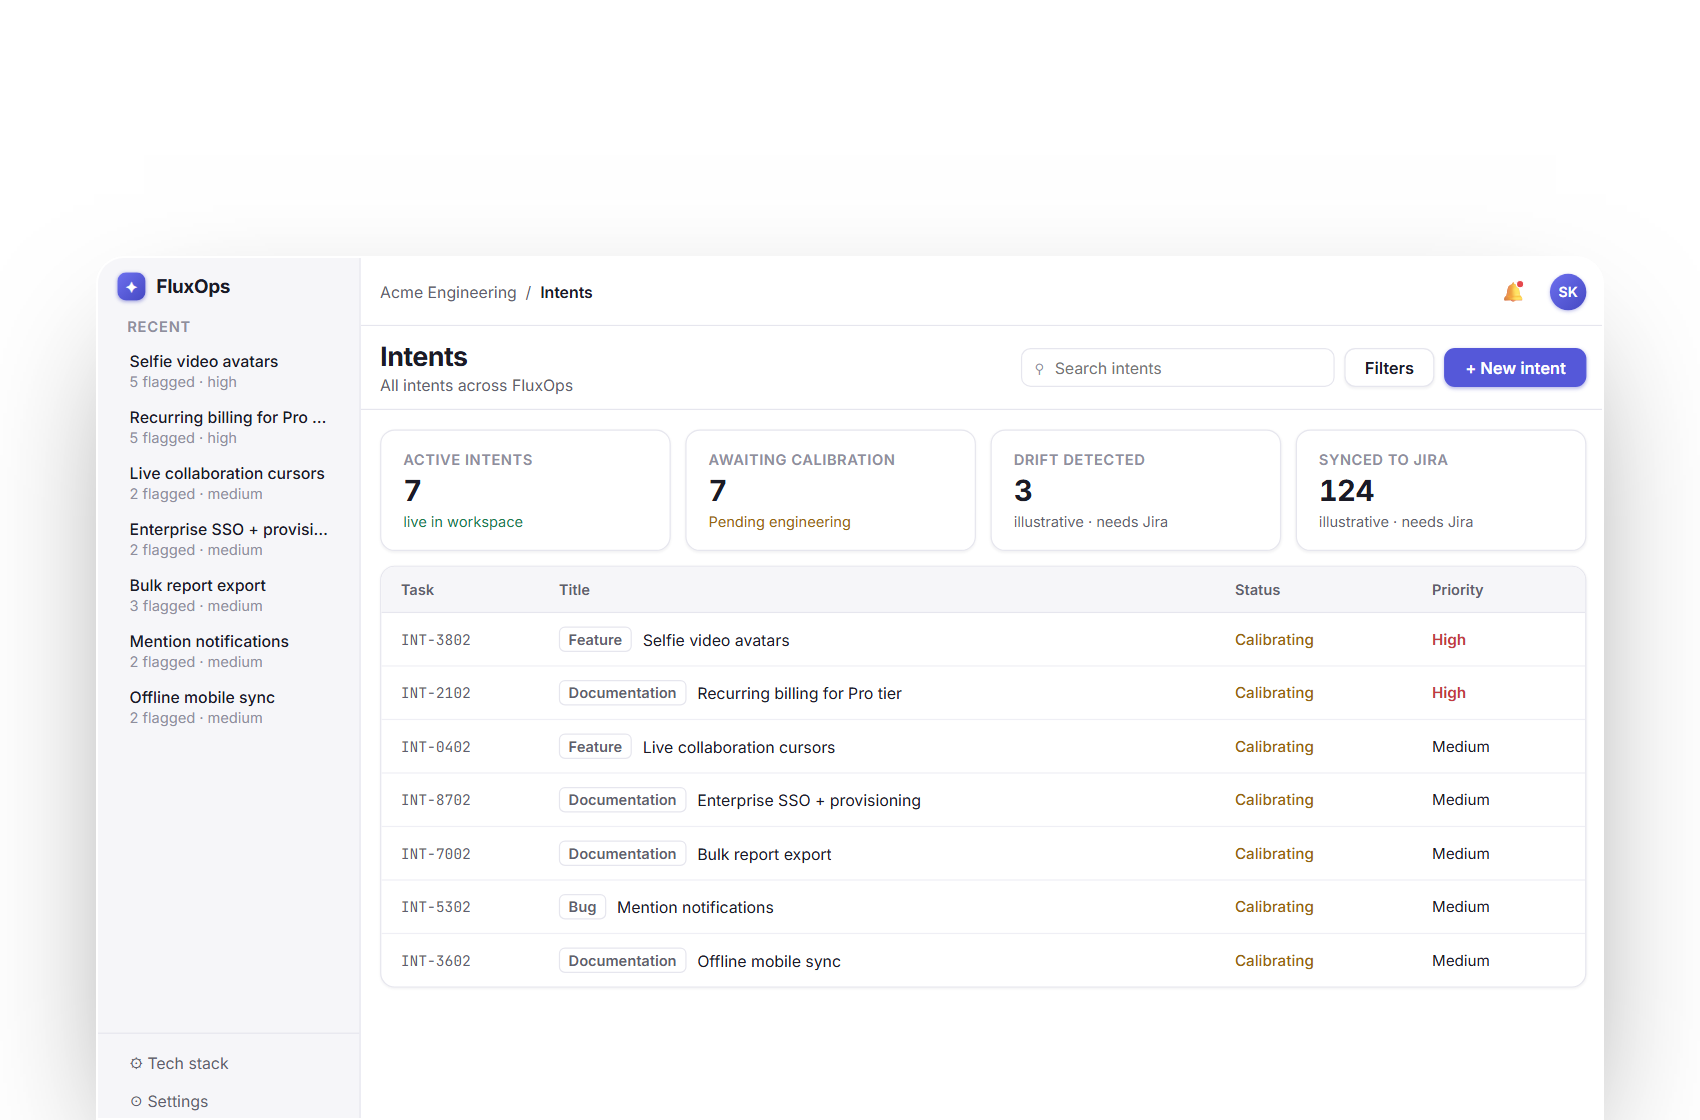This screenshot has height=1120, width=1700.
Task: Open task INT-2102 row
Action: tap(983, 693)
